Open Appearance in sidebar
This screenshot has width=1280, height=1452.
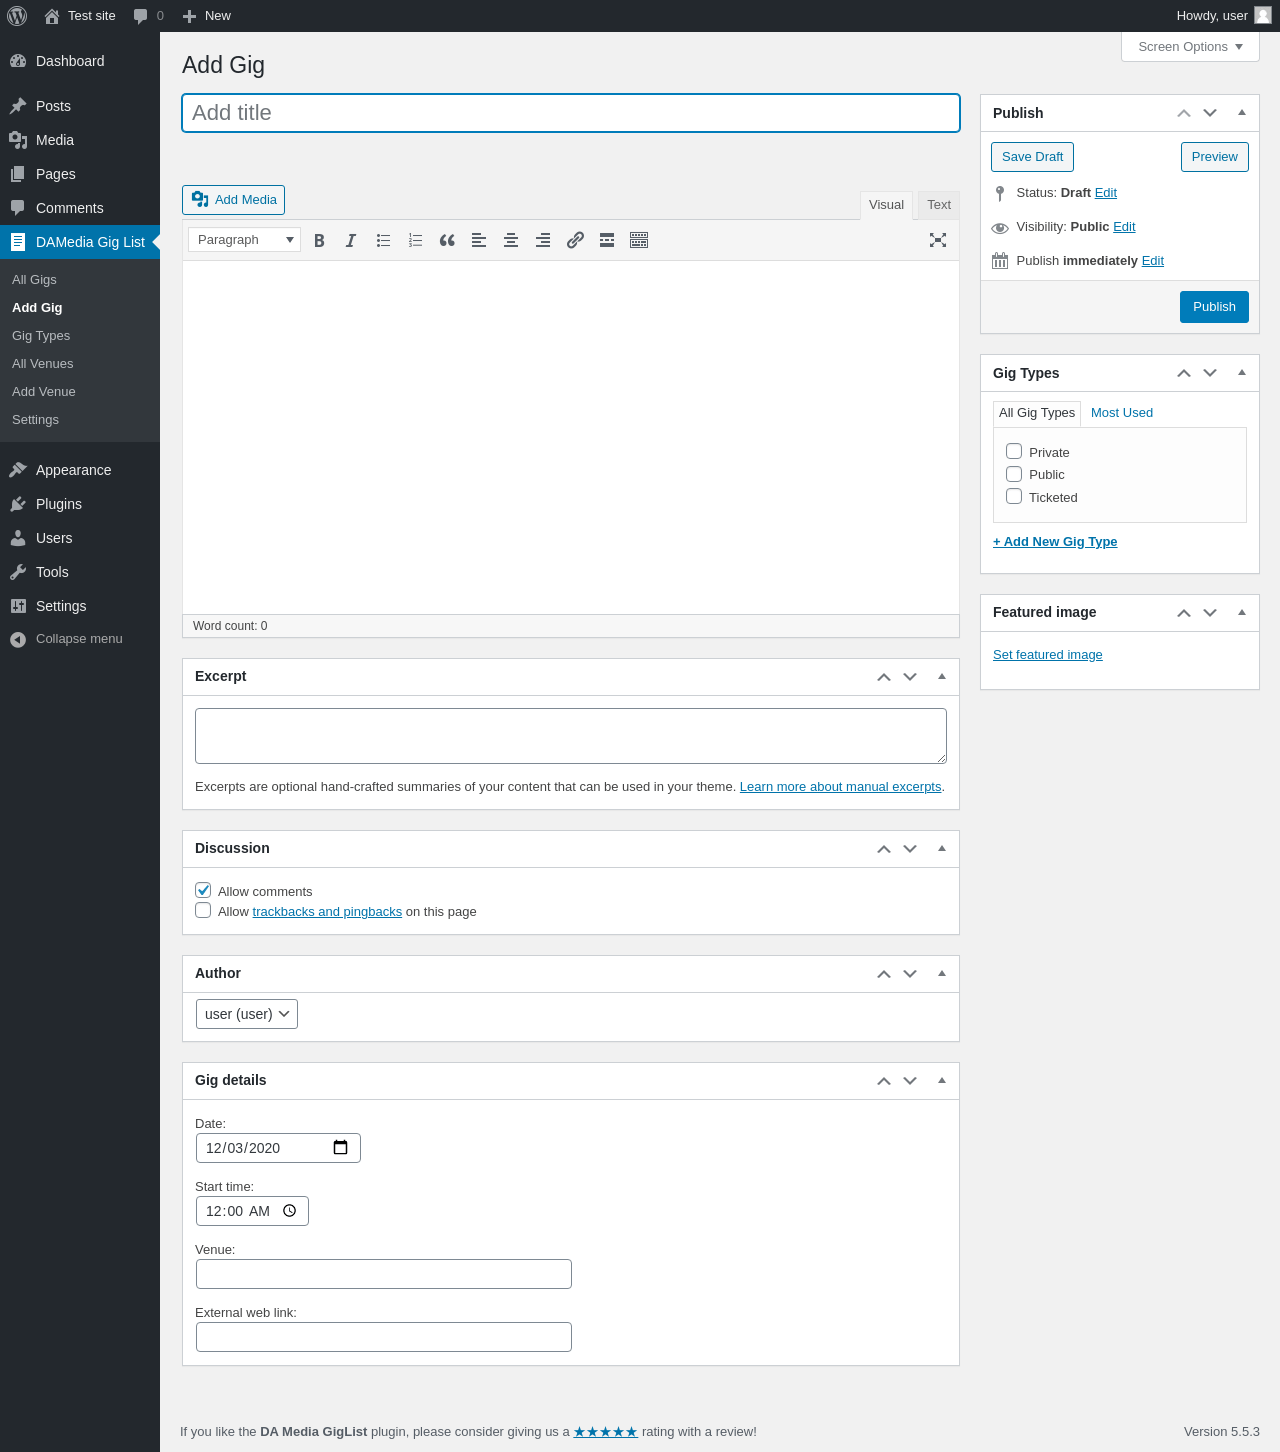point(73,470)
